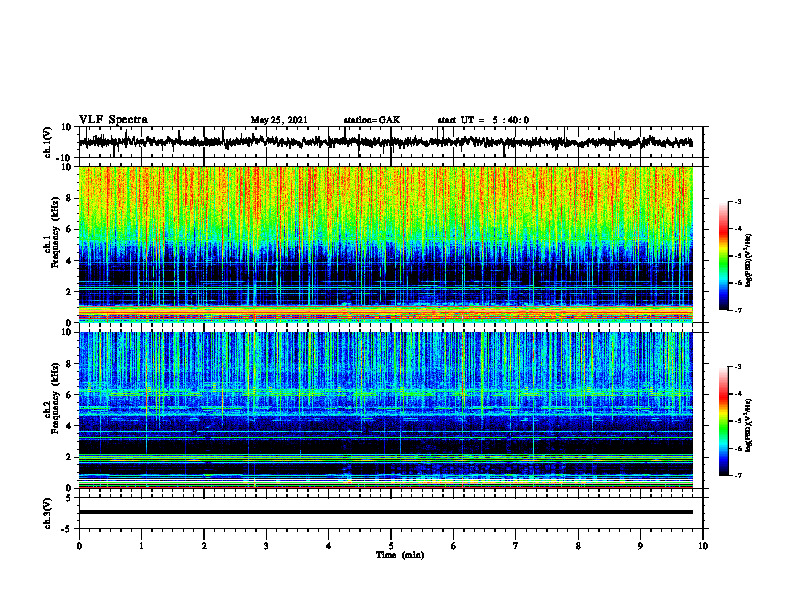Click the -7 label on ch.1 colorbar
This screenshot has width=792, height=612.
(x=738, y=310)
